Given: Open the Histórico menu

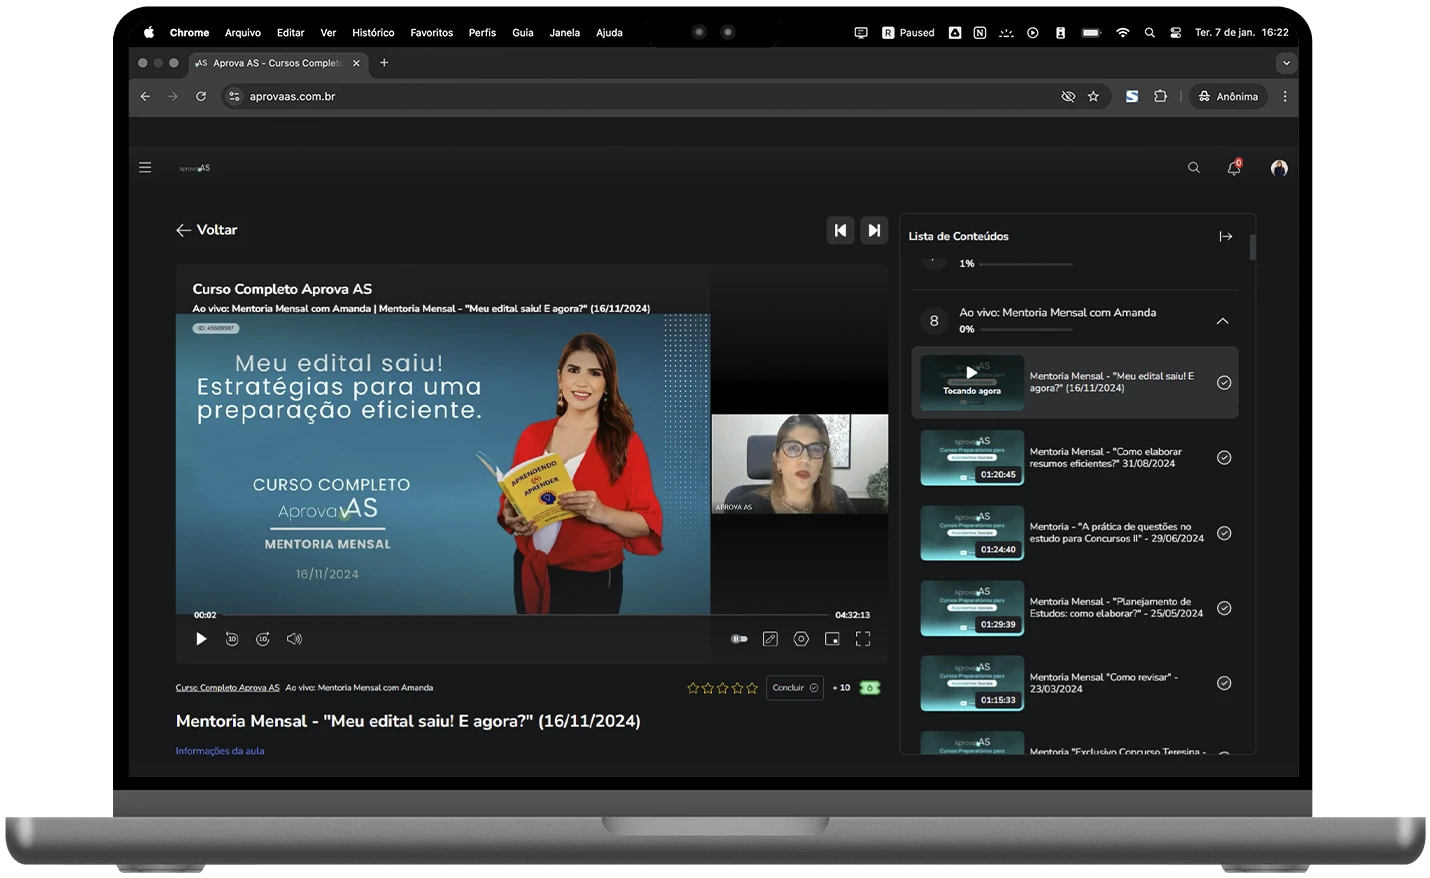Looking at the screenshot, I should [373, 33].
